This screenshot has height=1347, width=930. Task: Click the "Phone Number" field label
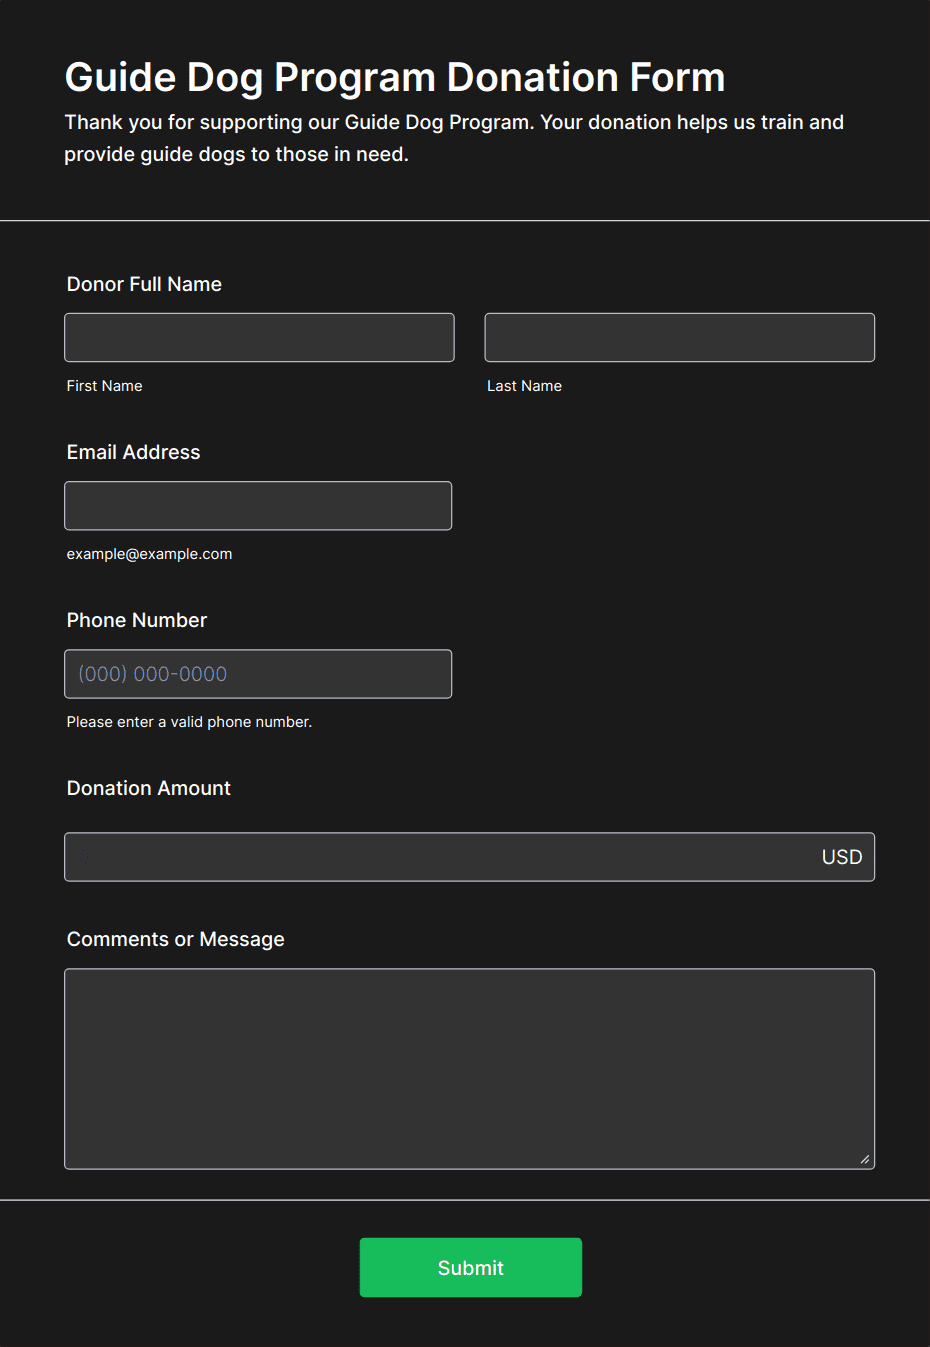137,620
